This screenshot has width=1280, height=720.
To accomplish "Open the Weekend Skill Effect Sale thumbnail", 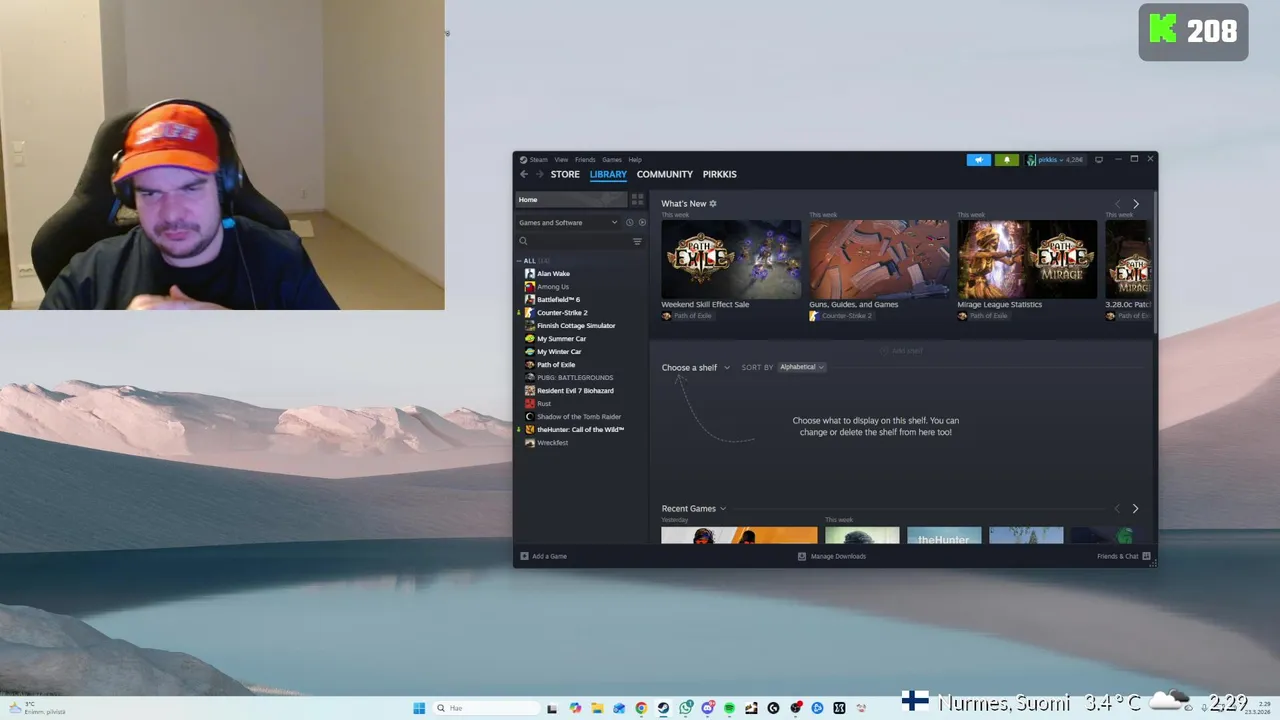I will [731, 259].
